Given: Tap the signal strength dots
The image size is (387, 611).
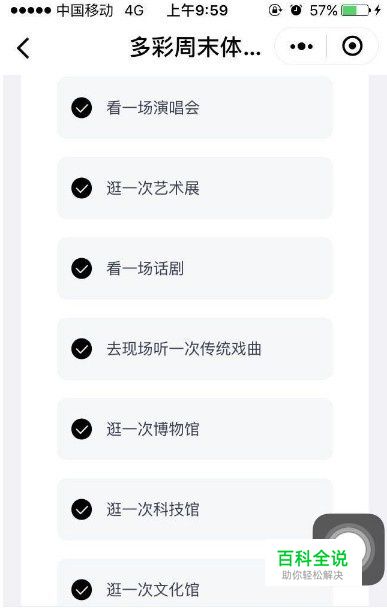Looking at the screenshot, I should [x=31, y=11].
